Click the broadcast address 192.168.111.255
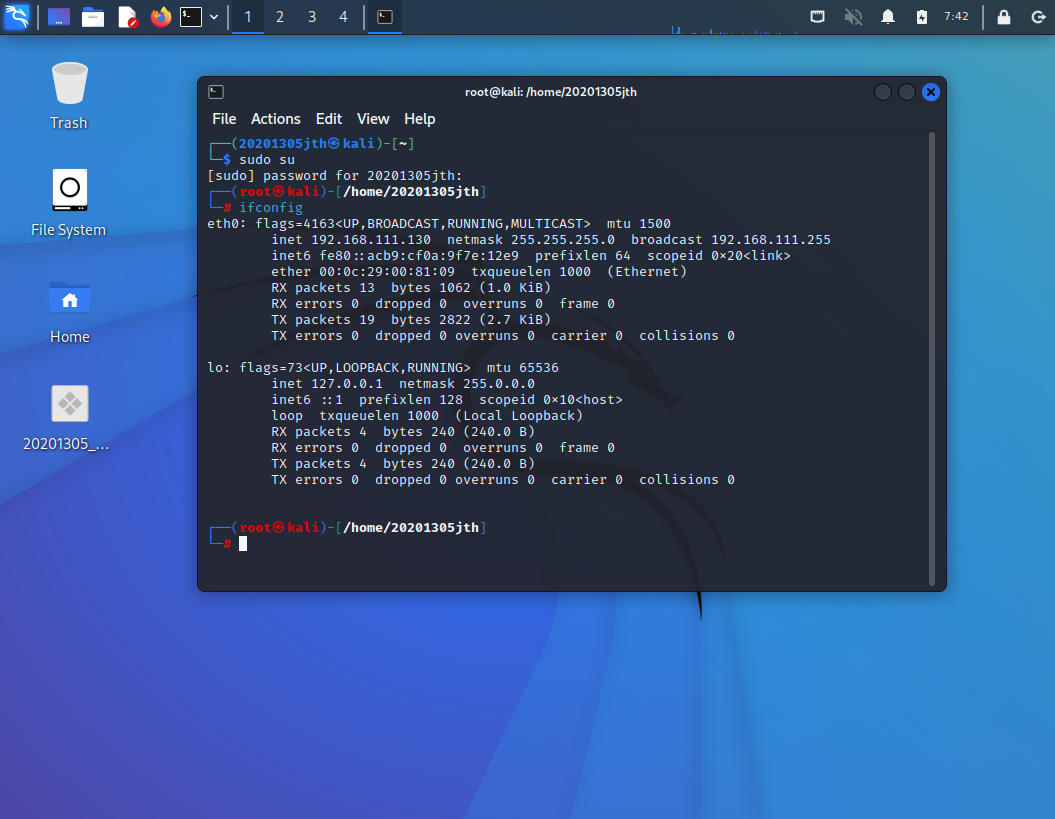The height and width of the screenshot is (819, 1055). coord(771,240)
